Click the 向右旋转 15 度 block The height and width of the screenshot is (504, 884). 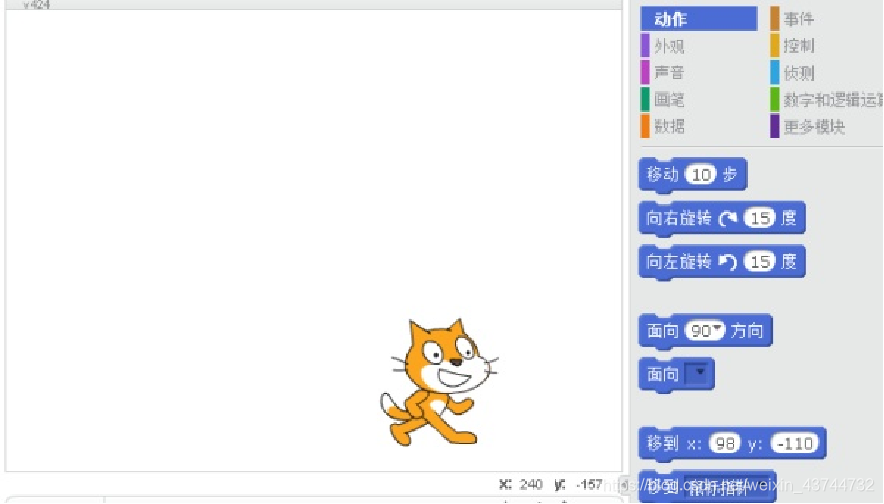[x=722, y=218]
